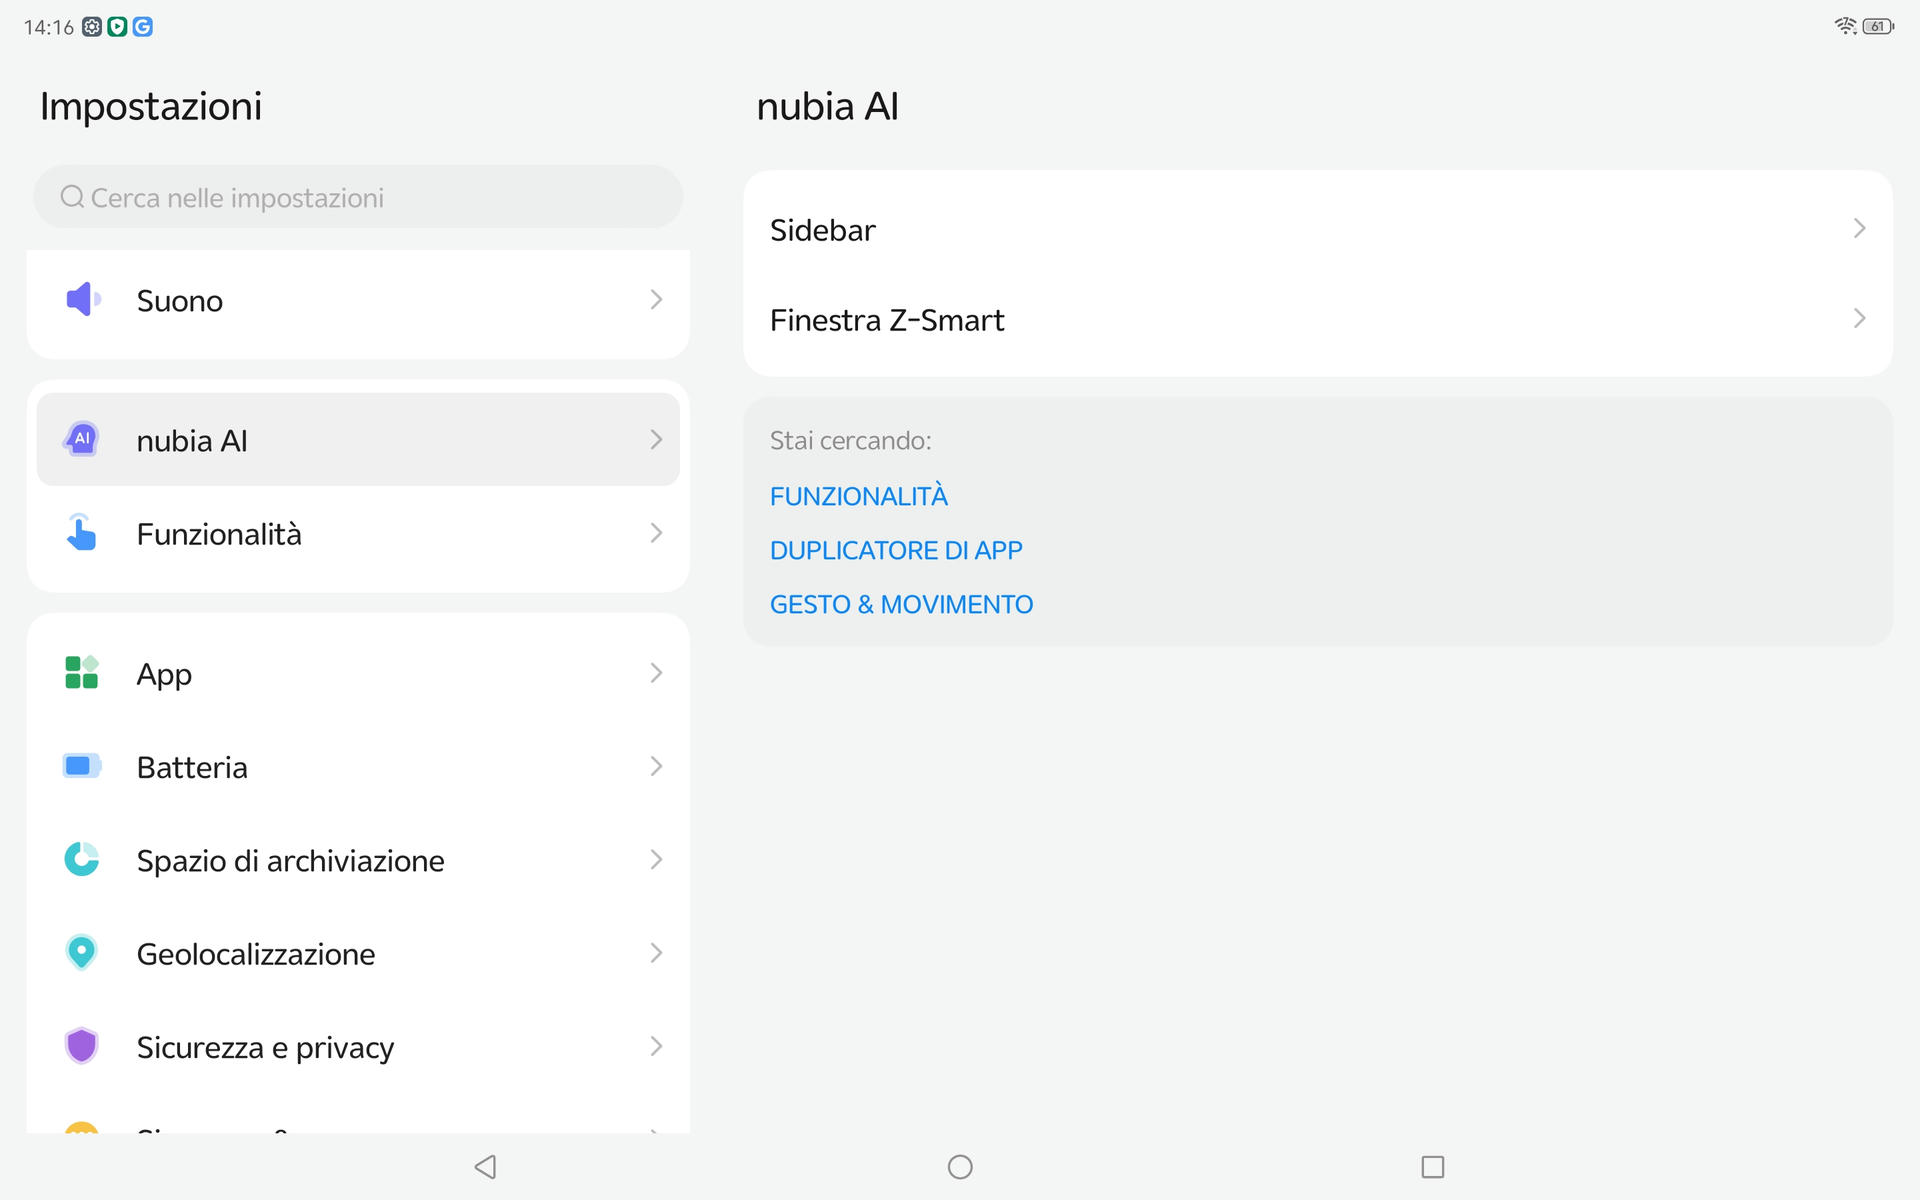
Task: Tap the Suono speaker icon
Action: [82, 300]
